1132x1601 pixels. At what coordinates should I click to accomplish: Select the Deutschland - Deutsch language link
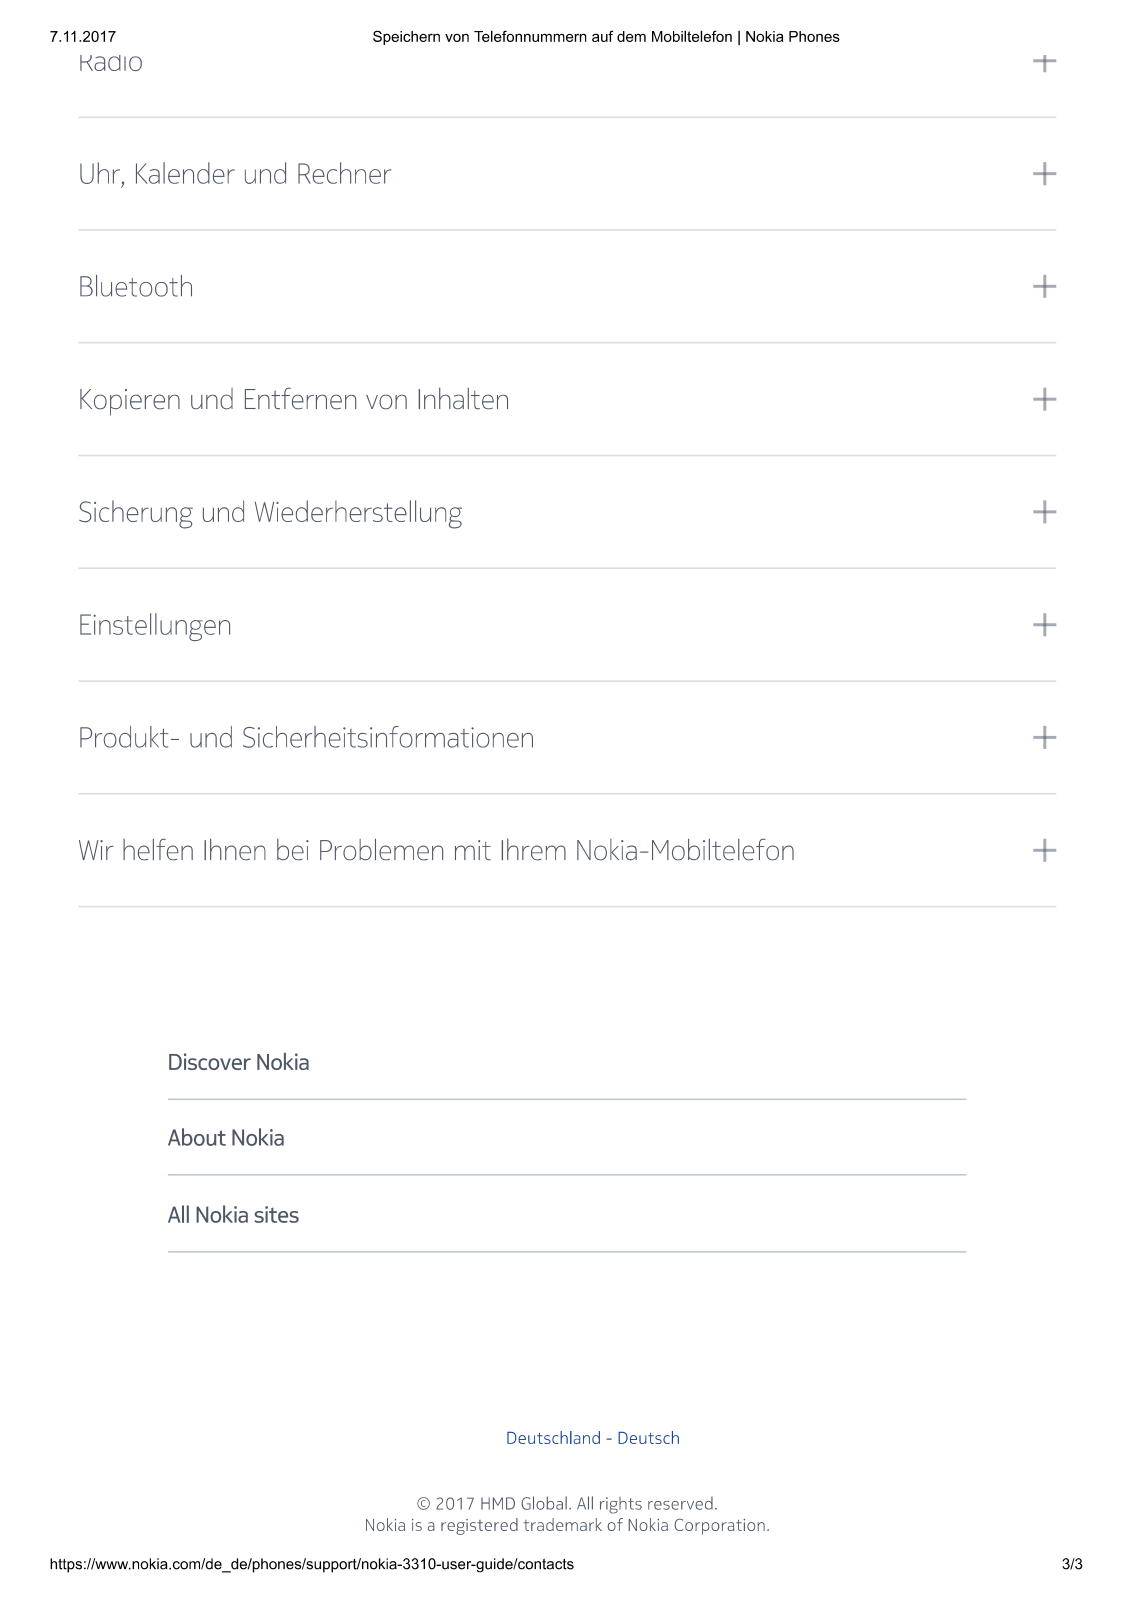pyautogui.click(x=593, y=1438)
